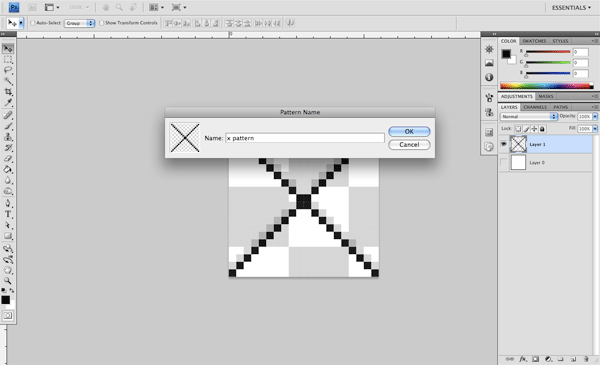Select the Adjustments tab
This screenshot has width=600, height=365.
tap(517, 96)
